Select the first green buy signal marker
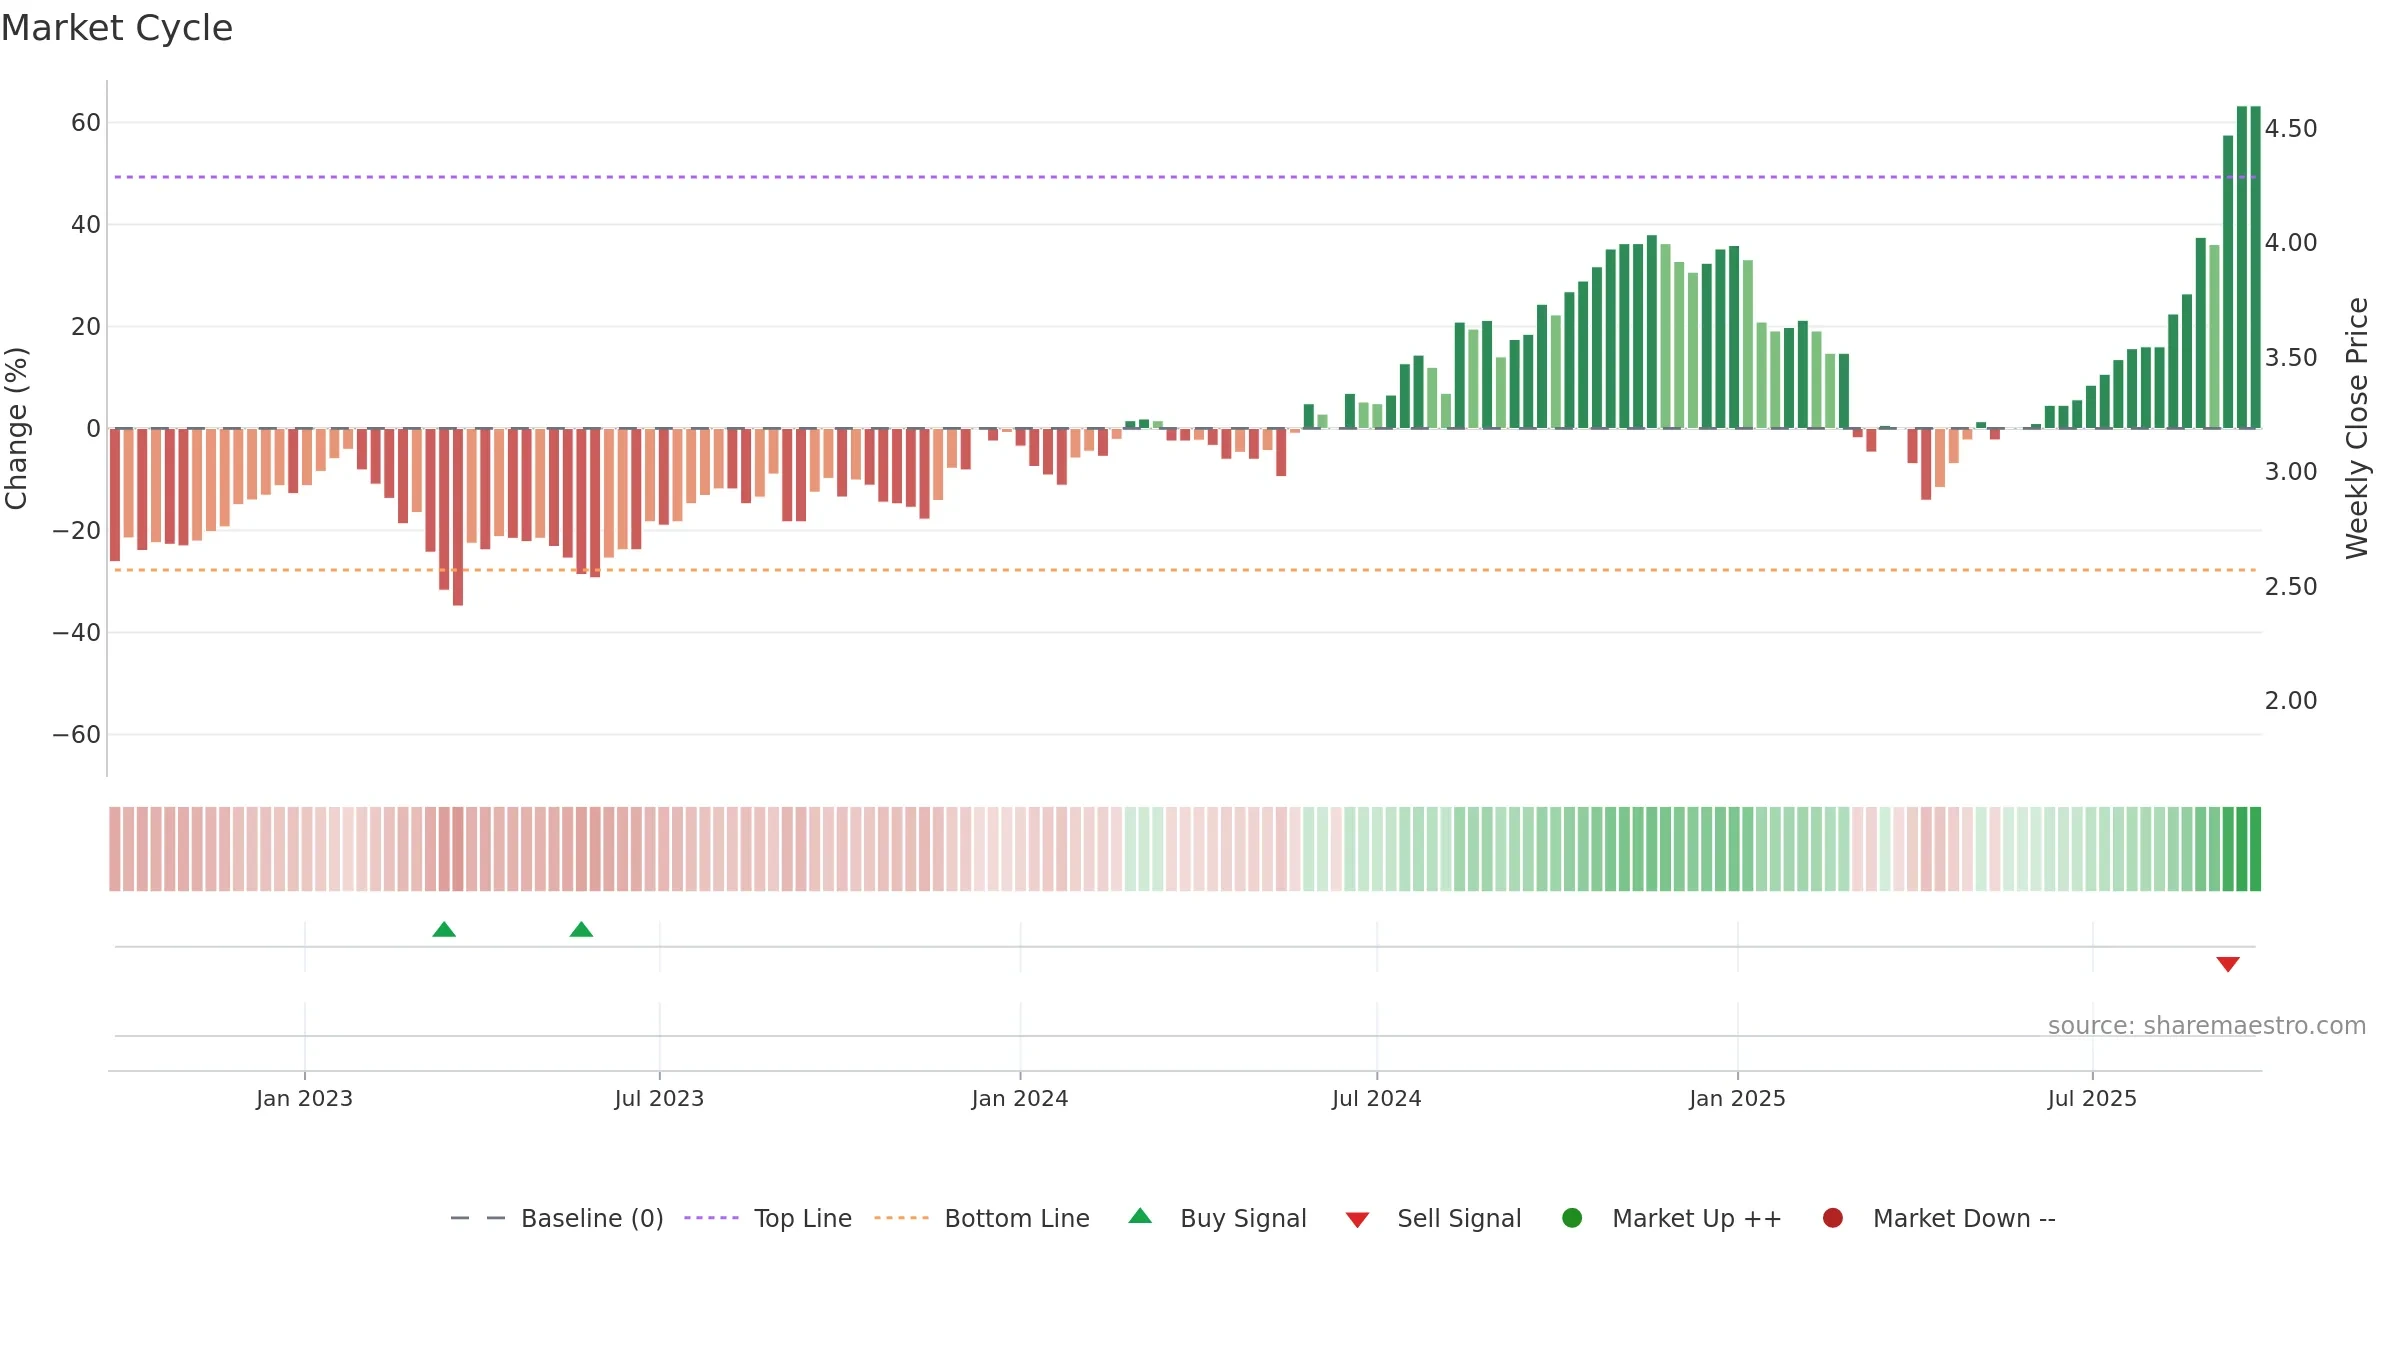Image resolution: width=2400 pixels, height=1350 pixels. 444,930
